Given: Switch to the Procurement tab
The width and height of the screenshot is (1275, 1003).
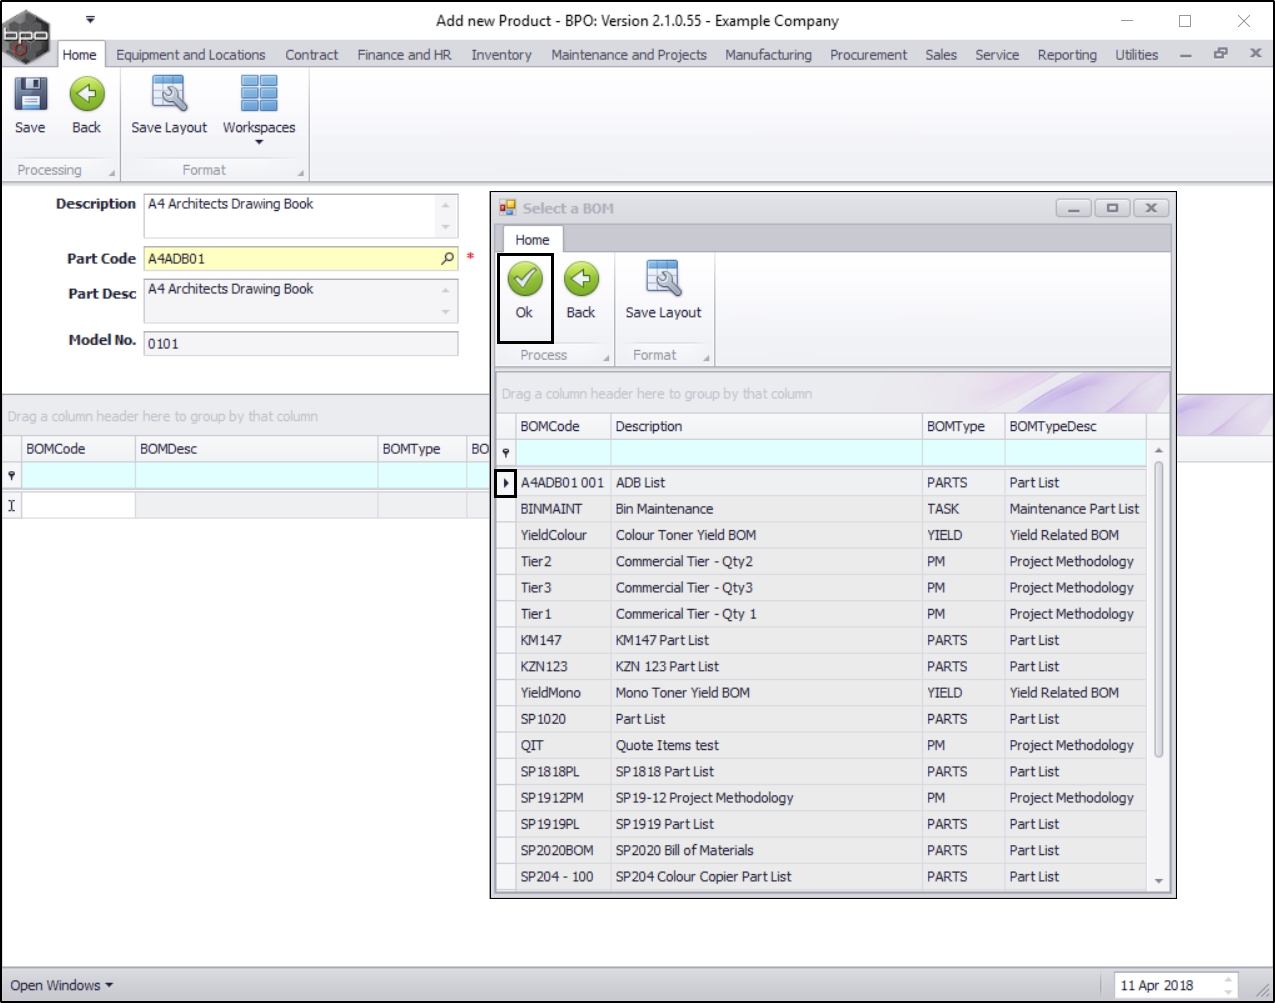Looking at the screenshot, I should (x=868, y=55).
